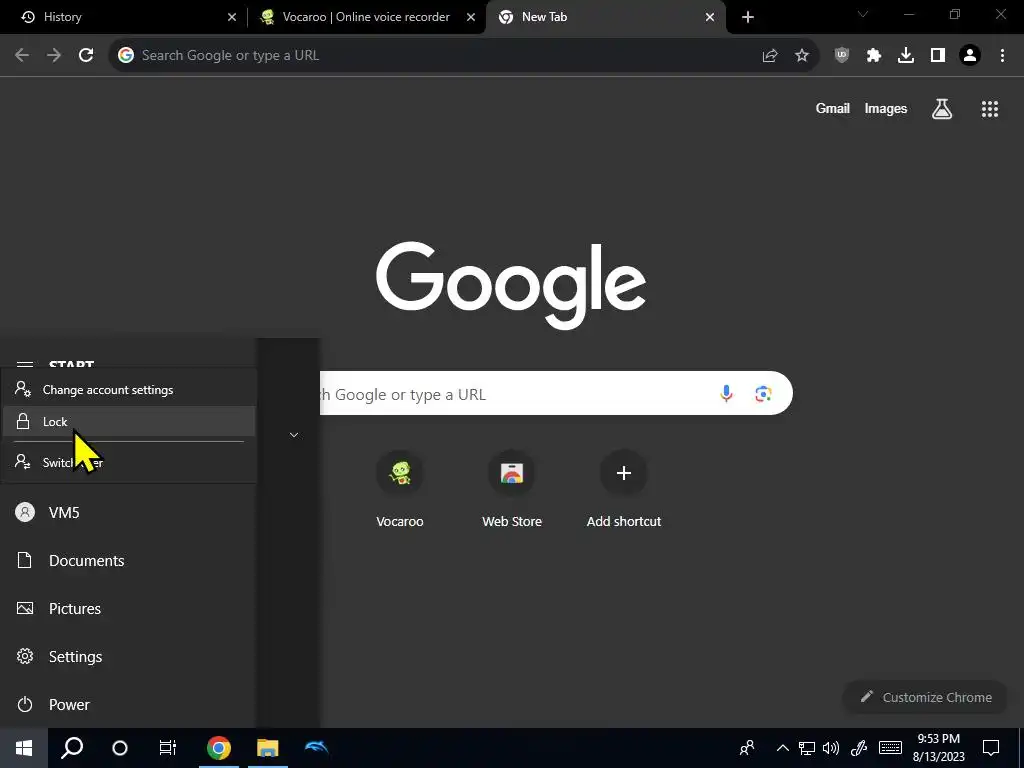Screen dimensions: 1024x768
Task: Click the VM5 user account entry
Action: 129,513
